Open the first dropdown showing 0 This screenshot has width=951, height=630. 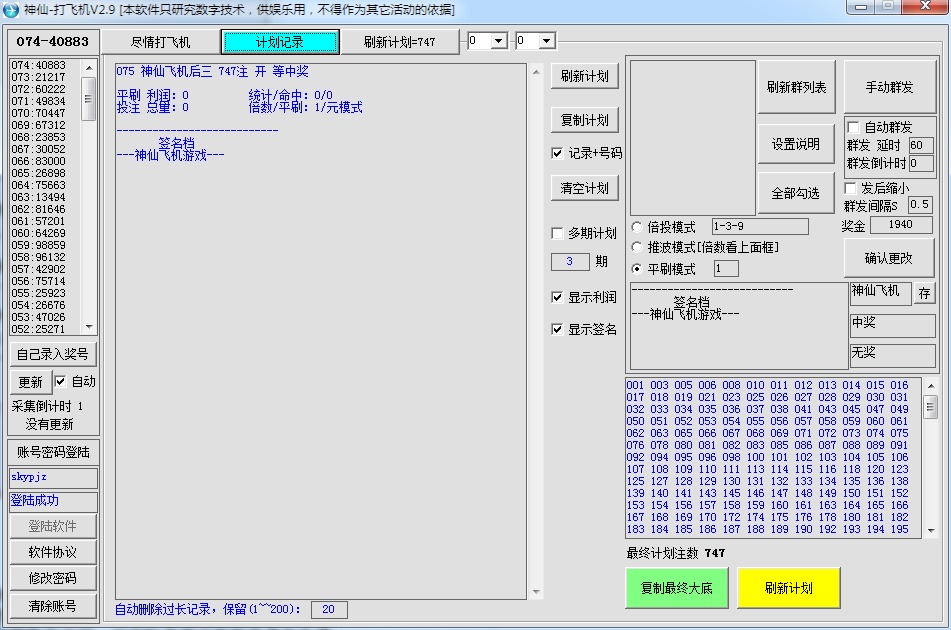tap(500, 41)
